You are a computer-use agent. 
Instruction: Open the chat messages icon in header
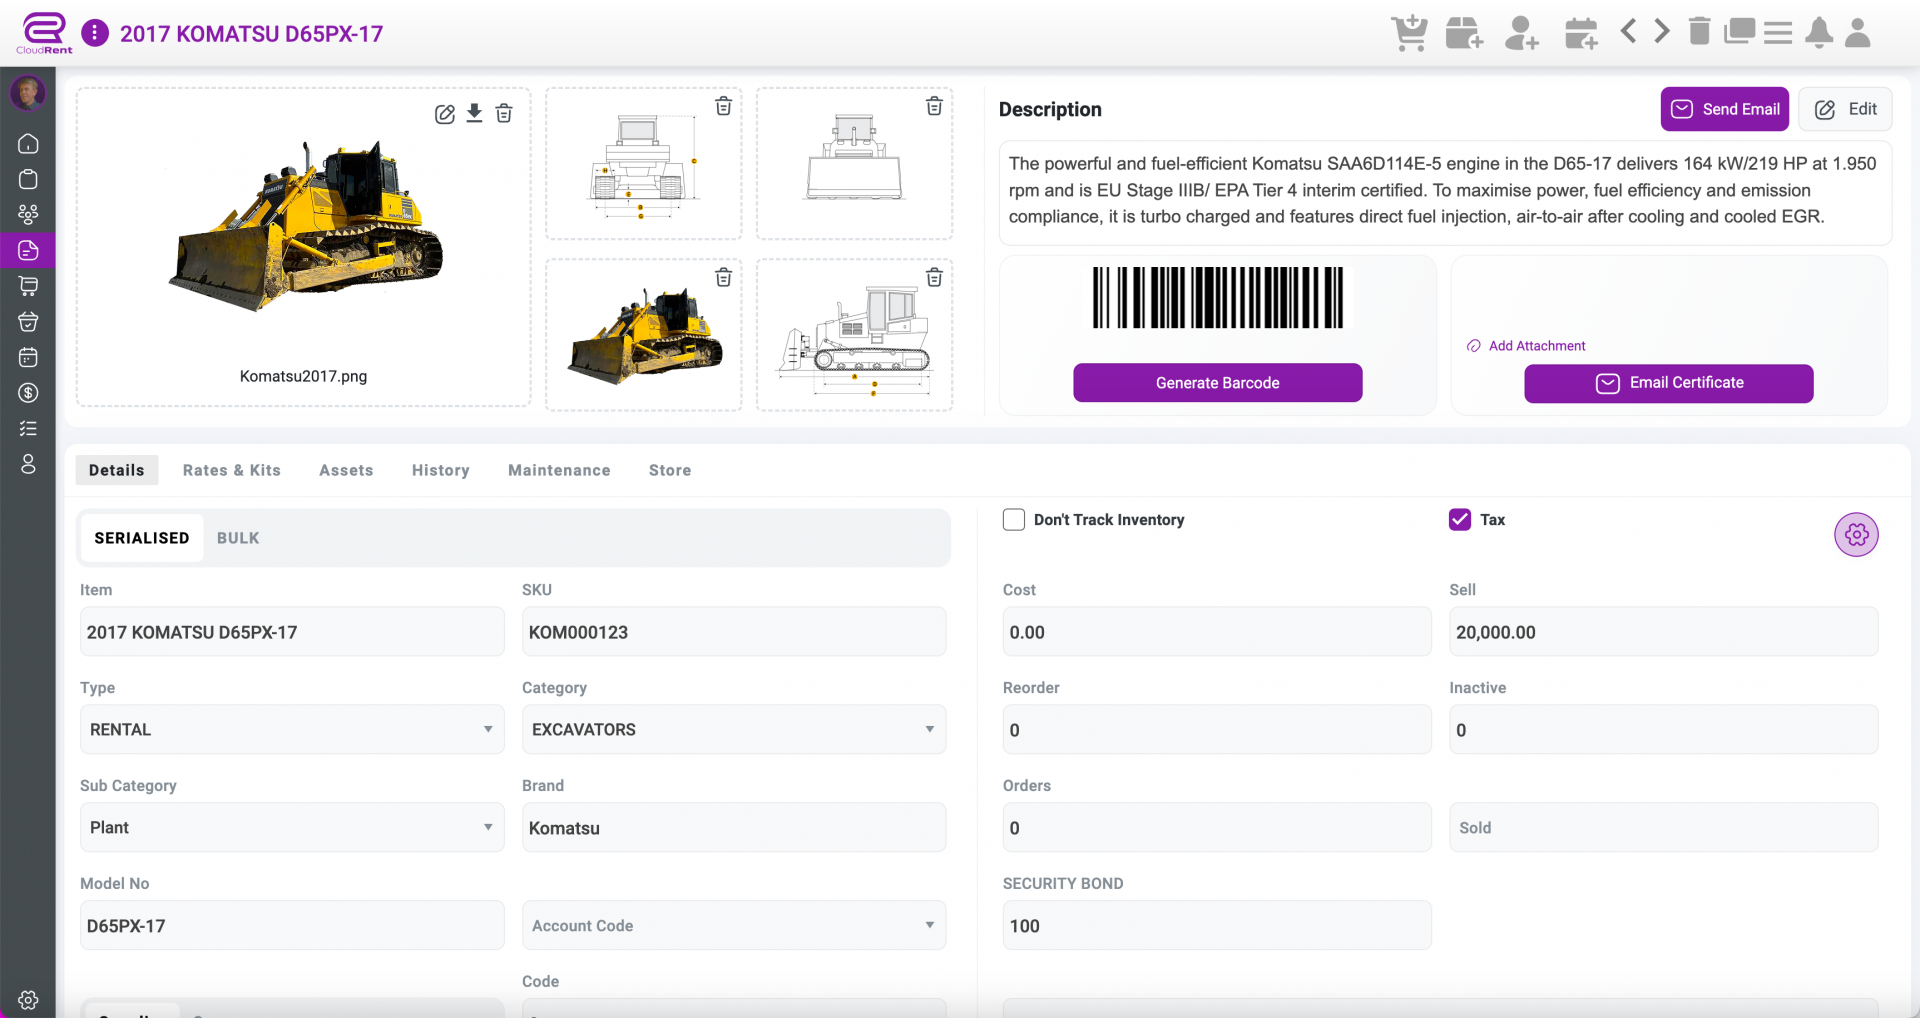(1740, 31)
